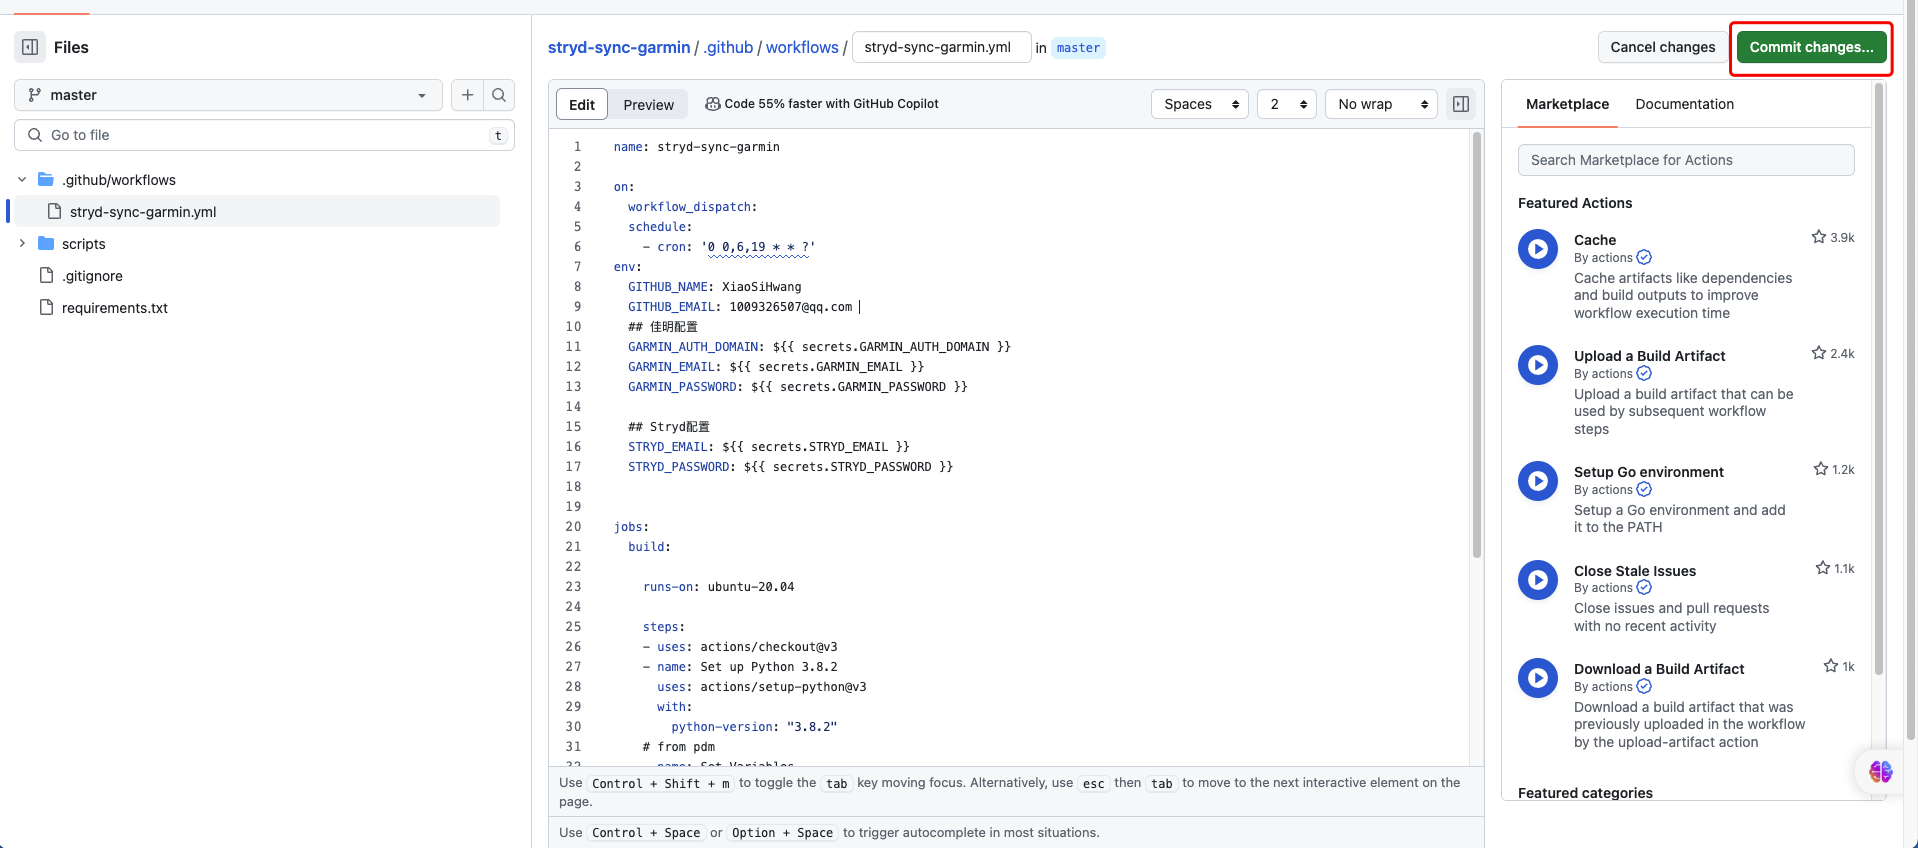
Task: Switch to the Edit tab
Action: coord(582,104)
